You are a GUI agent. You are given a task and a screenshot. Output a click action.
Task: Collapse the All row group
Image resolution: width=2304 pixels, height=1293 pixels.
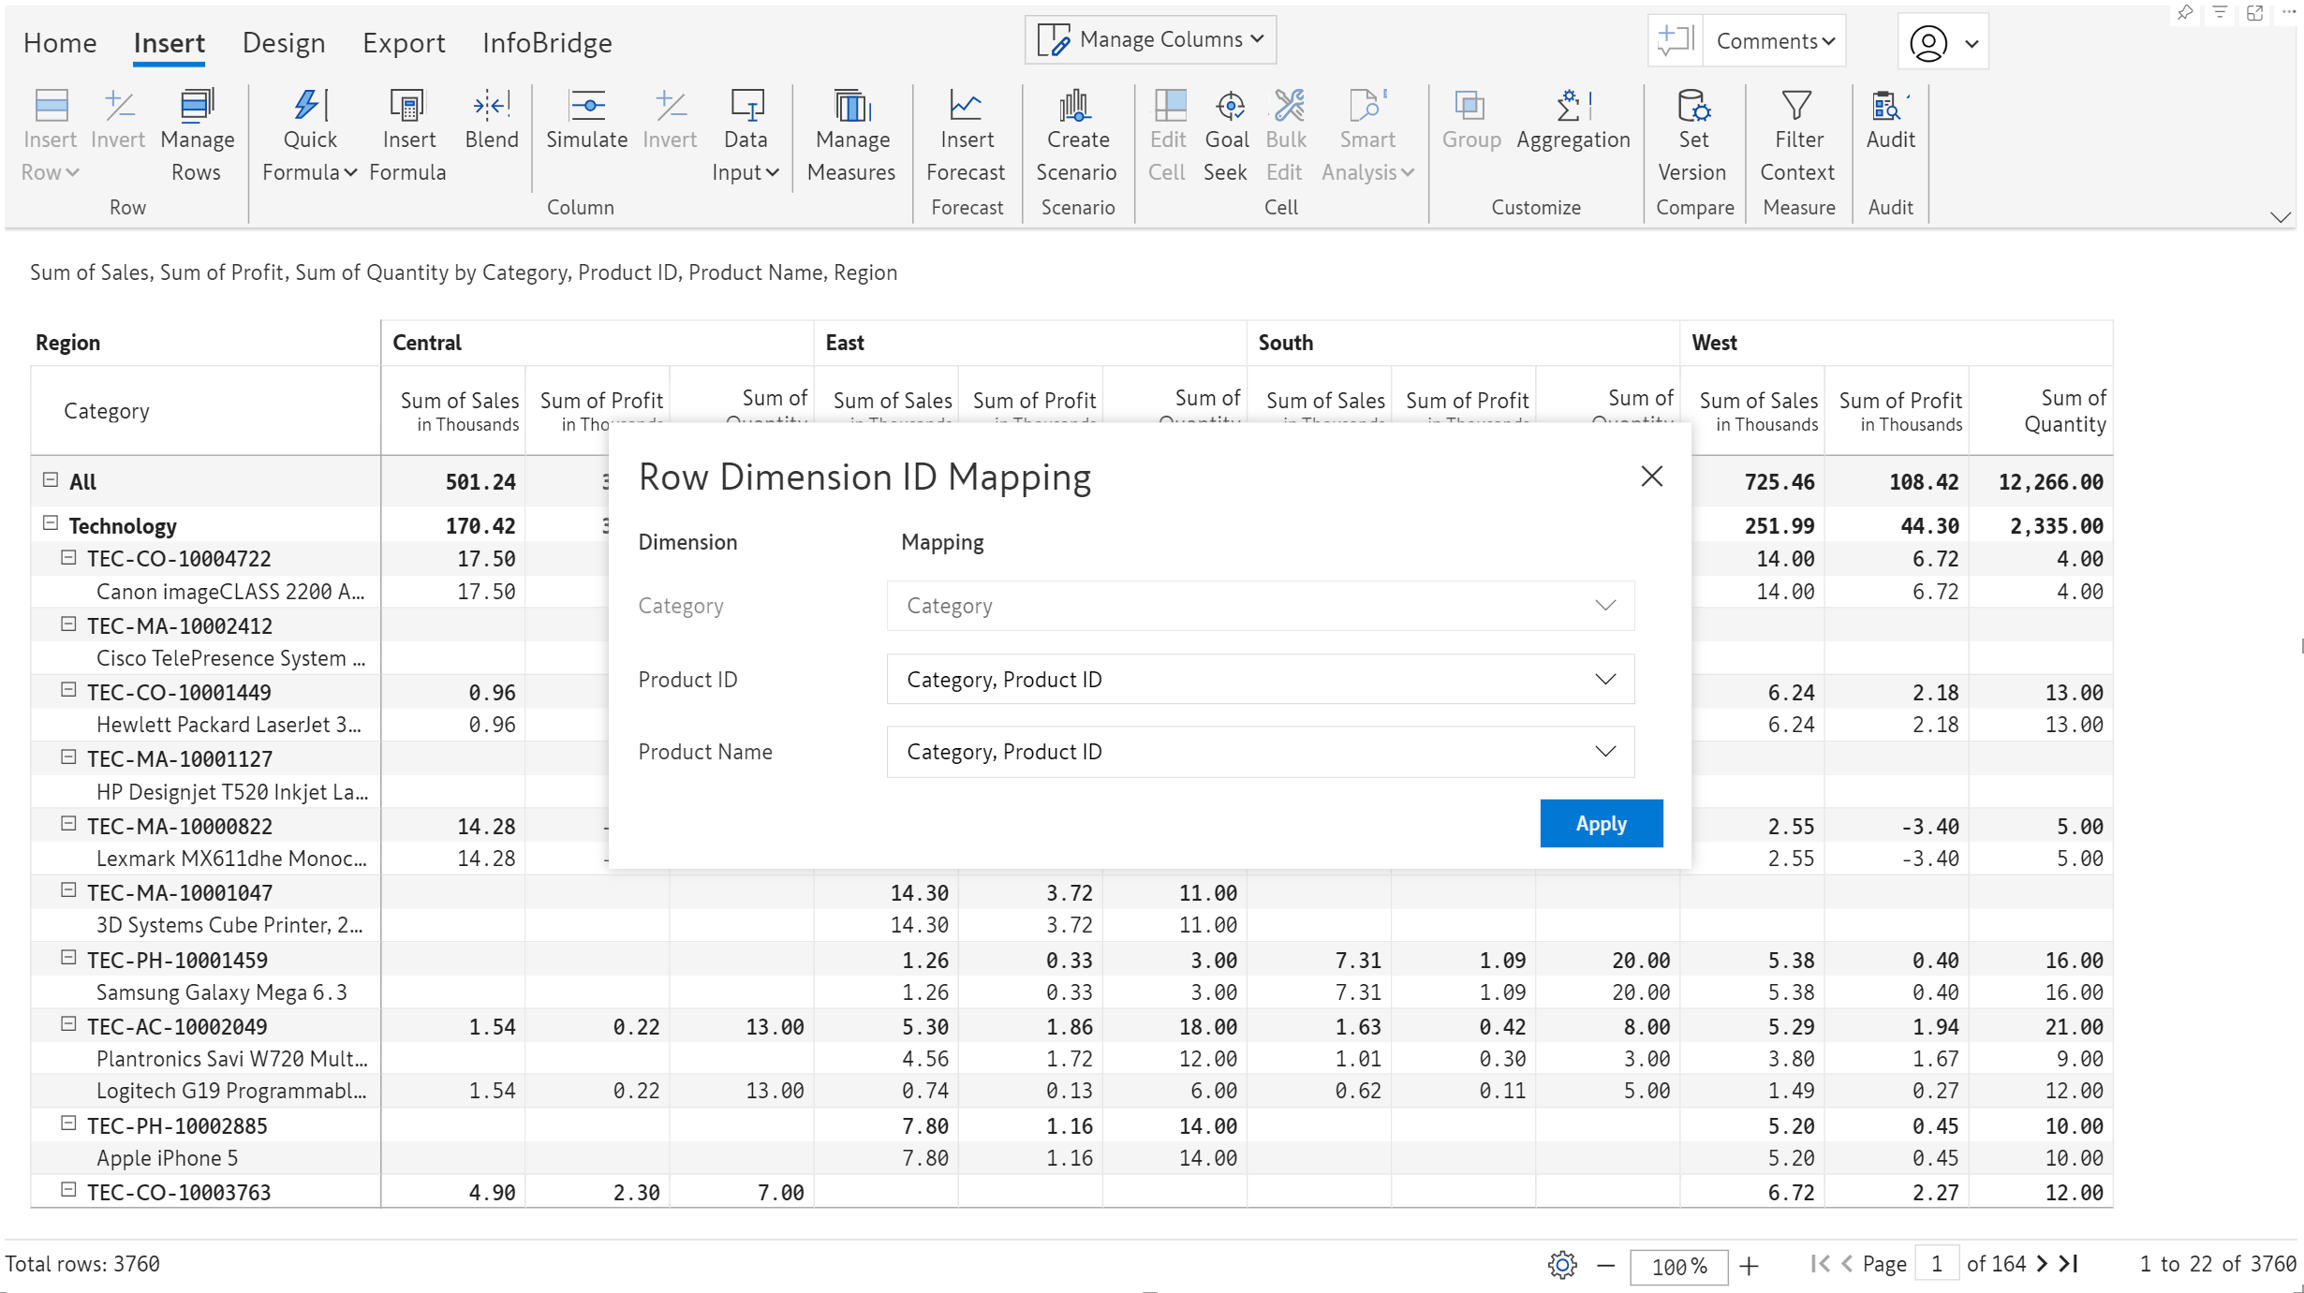tap(51, 480)
